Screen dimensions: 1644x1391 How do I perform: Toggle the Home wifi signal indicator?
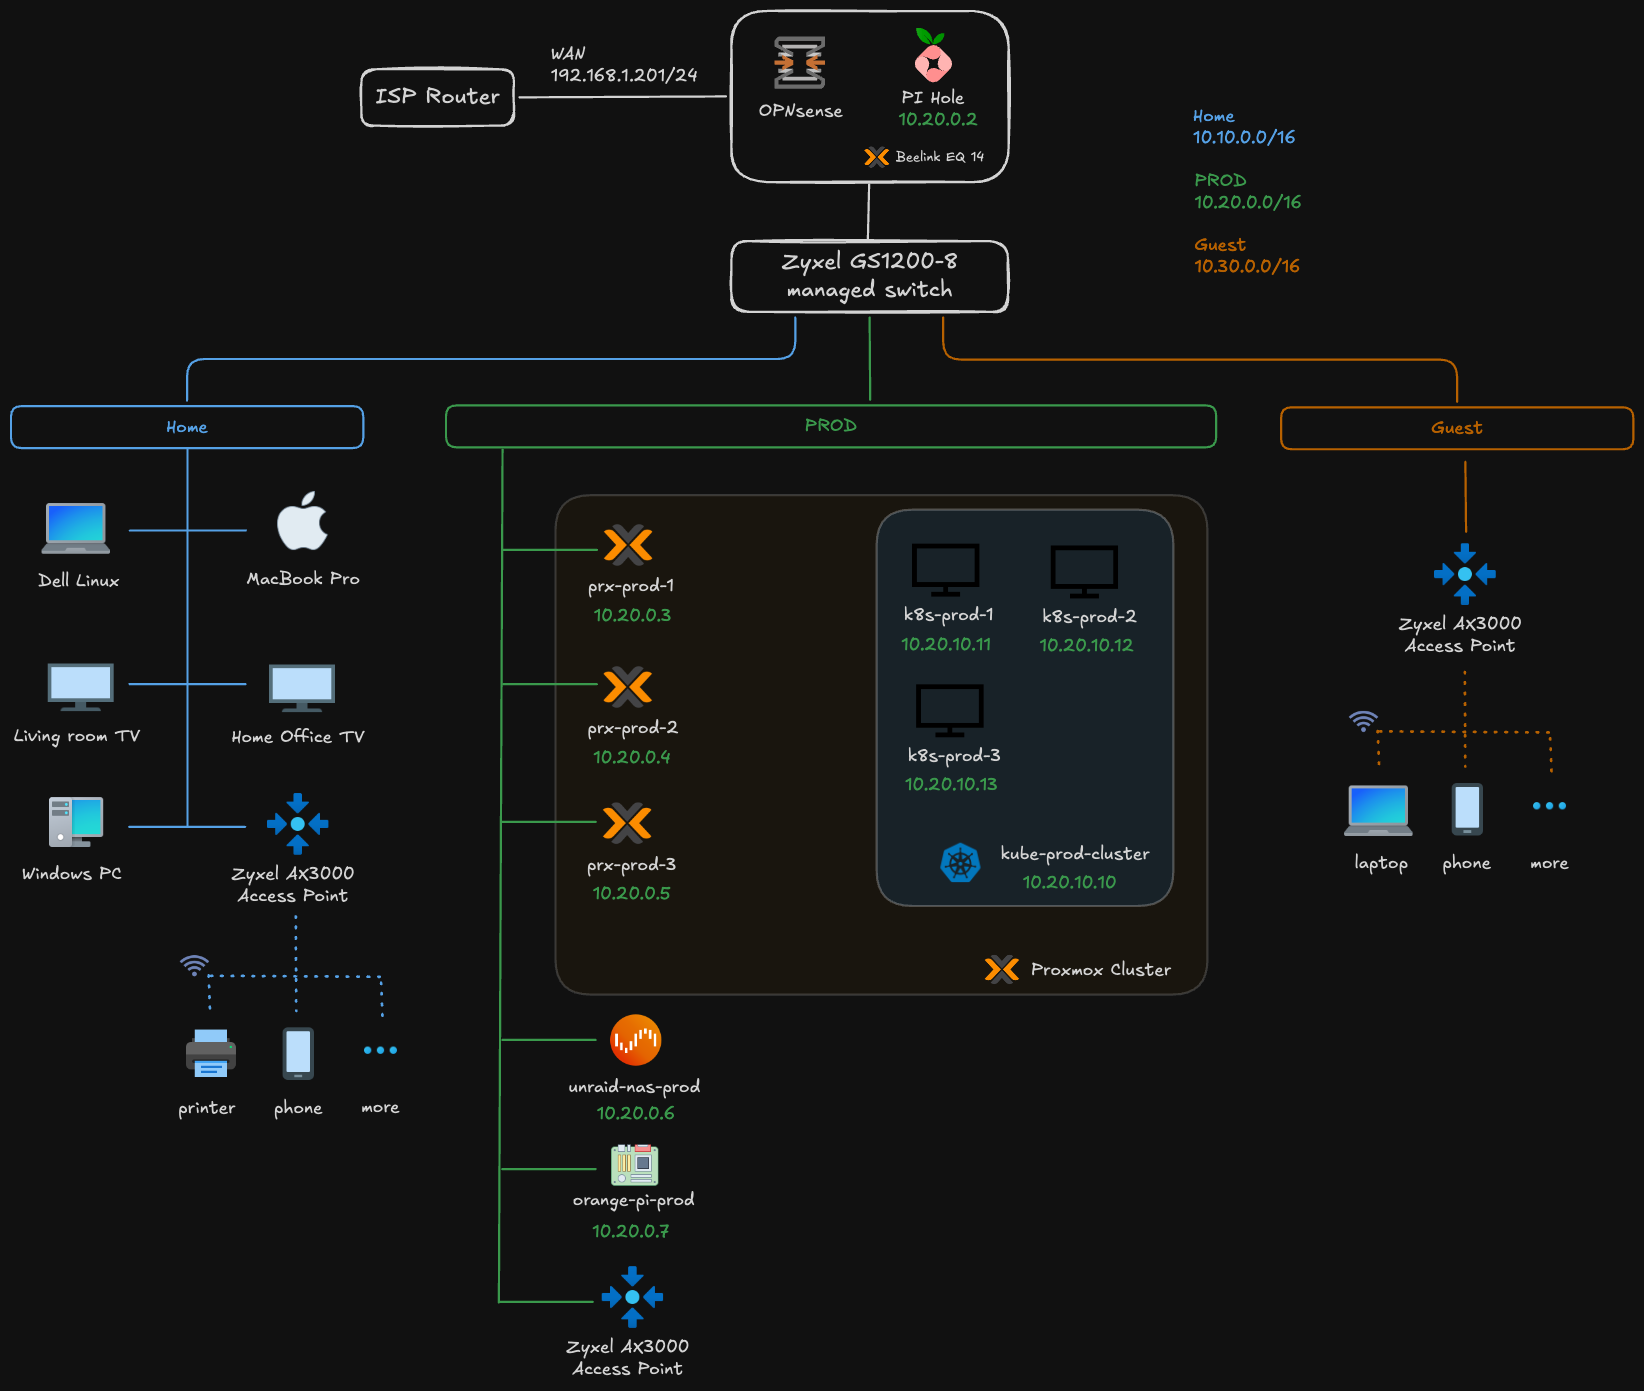tap(194, 965)
